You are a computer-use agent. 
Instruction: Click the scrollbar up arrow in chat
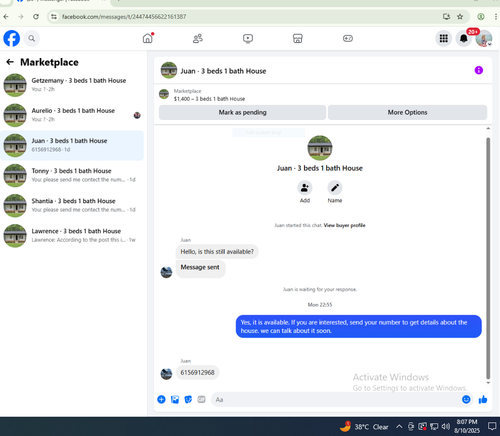[488, 128]
